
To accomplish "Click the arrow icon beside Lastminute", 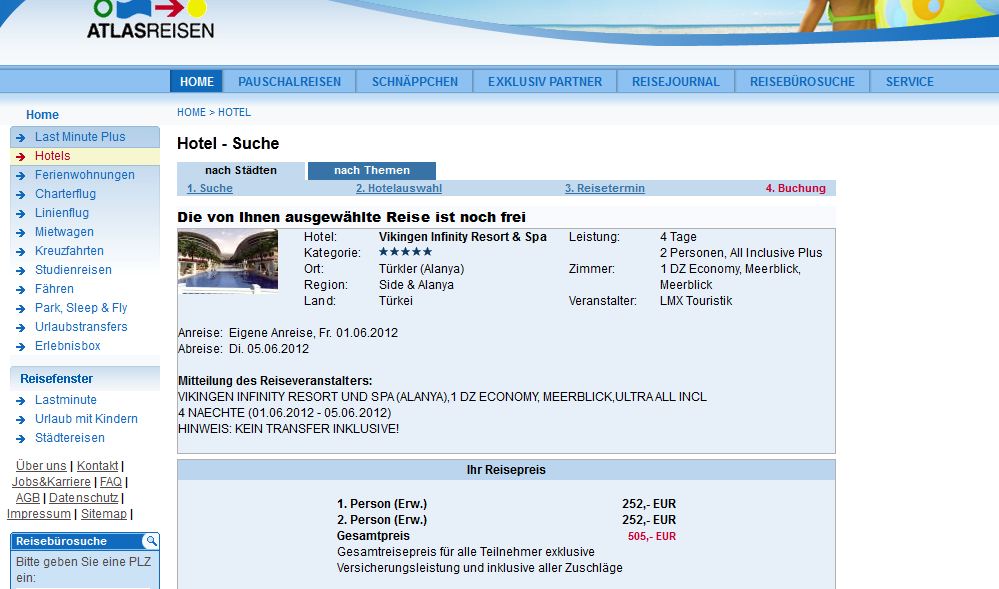I will [20, 401].
